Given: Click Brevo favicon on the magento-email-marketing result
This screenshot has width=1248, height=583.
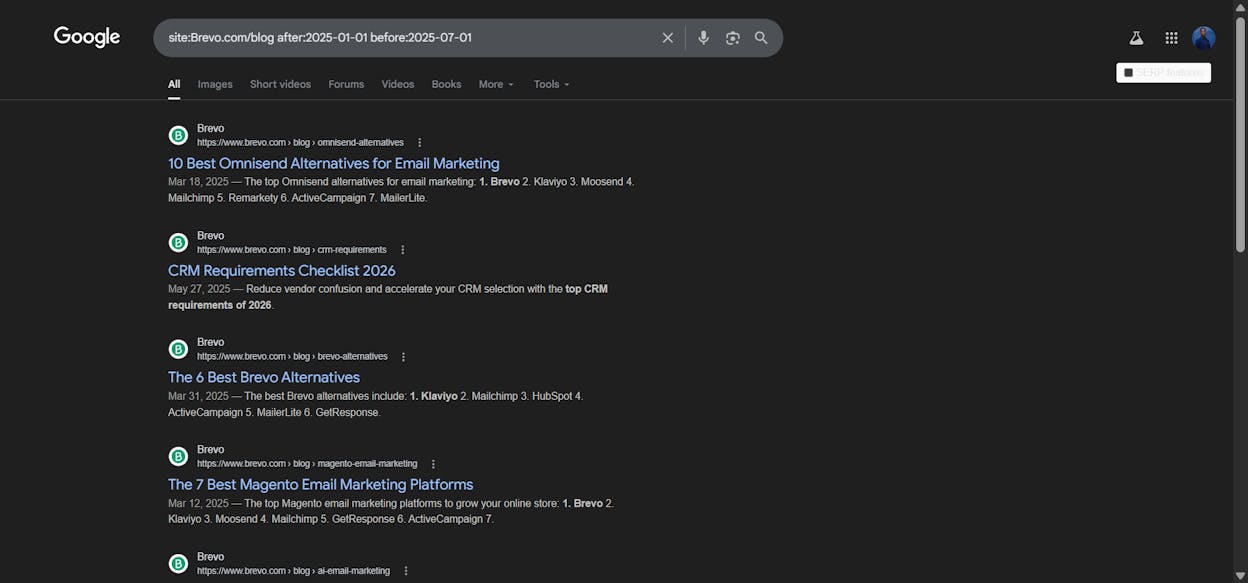Looking at the screenshot, I should tap(178, 456).
